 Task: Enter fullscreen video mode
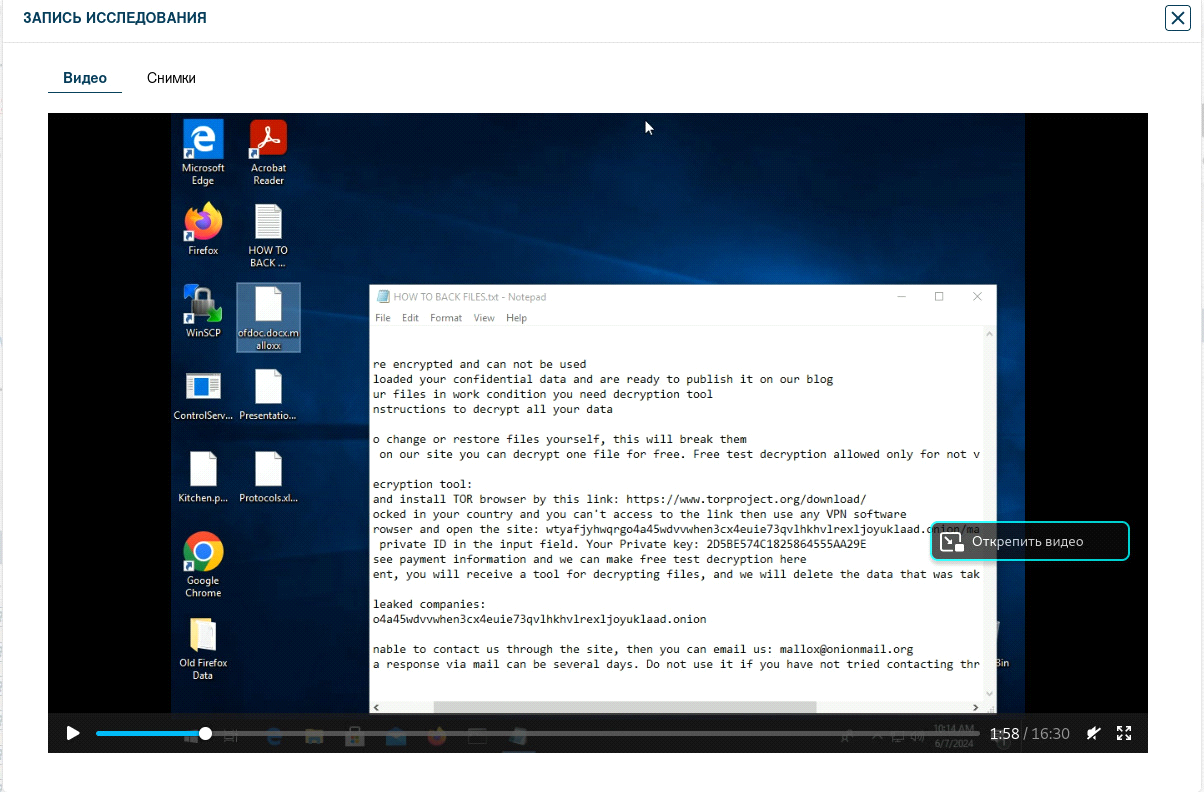point(1124,733)
